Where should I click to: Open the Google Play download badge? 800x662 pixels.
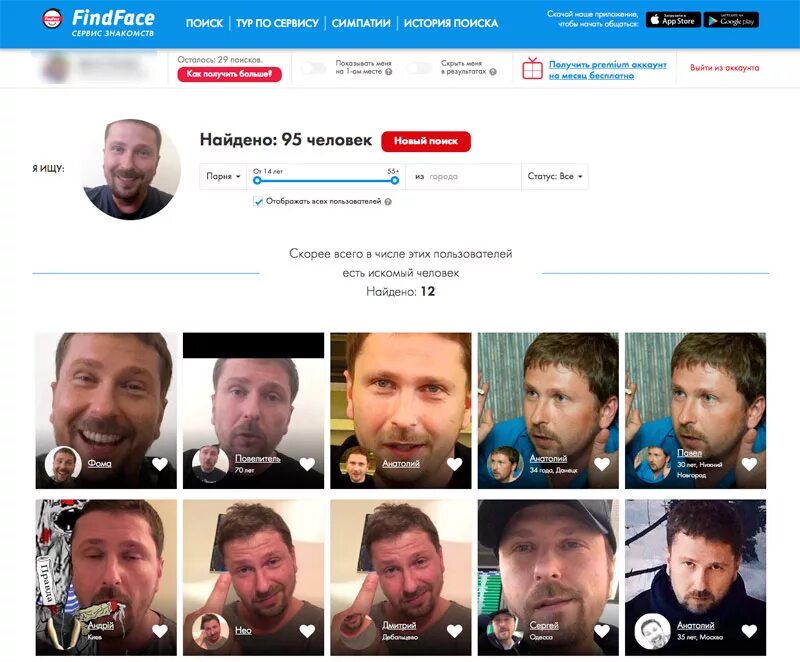pyautogui.click(x=731, y=20)
